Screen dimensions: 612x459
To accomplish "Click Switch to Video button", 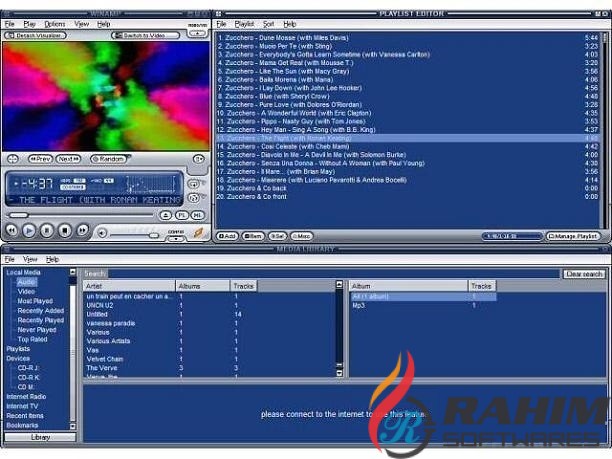I will (145, 36).
